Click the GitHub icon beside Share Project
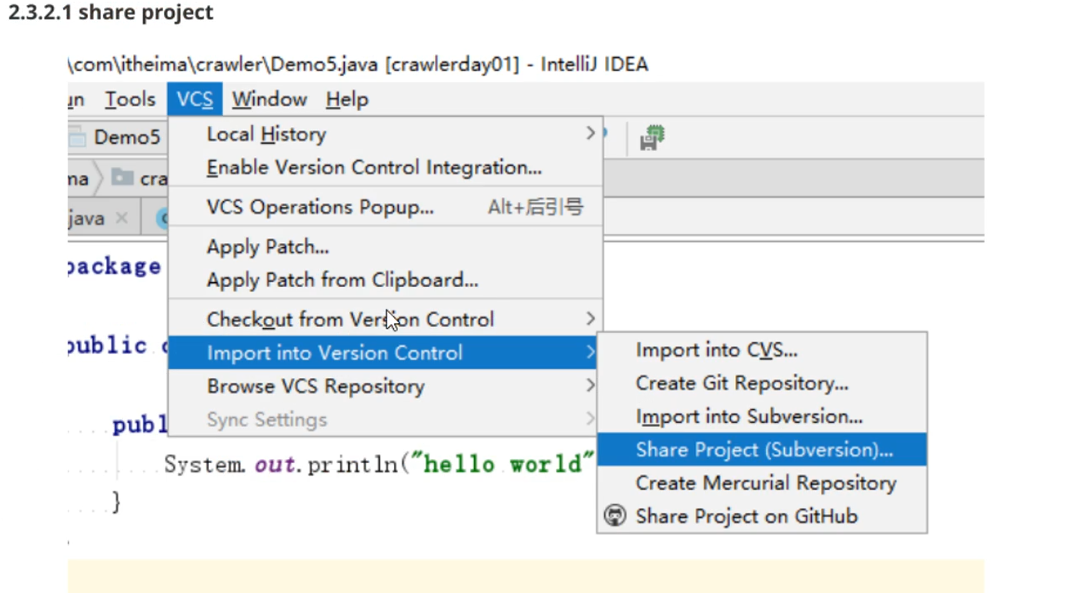The height and width of the screenshot is (593, 1072). (615, 516)
